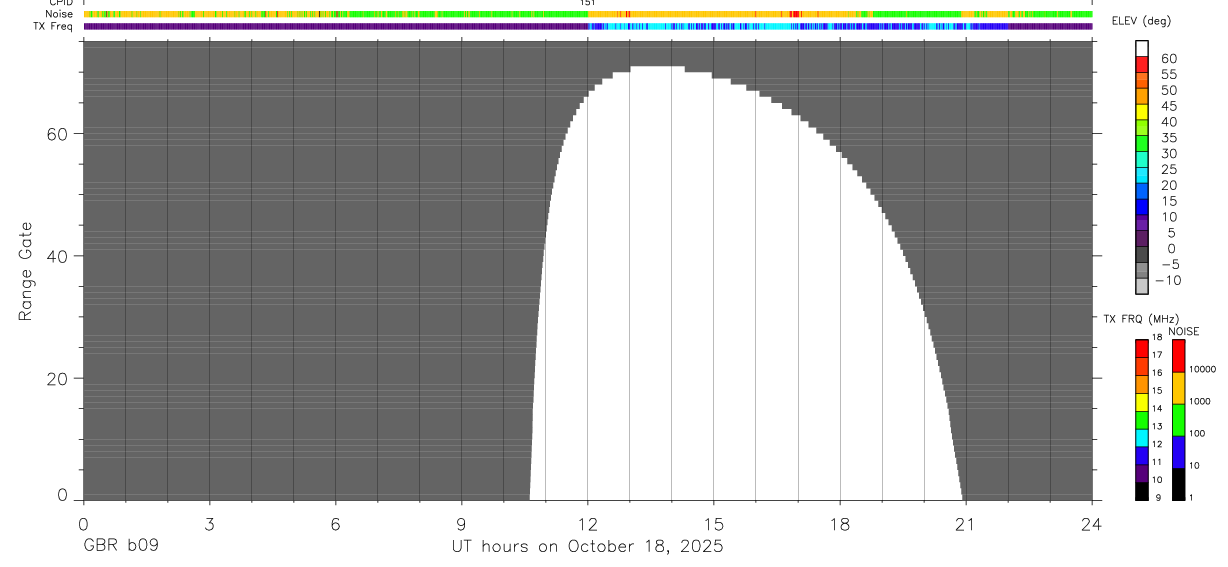This screenshot has height=567, width=1228.
Task: Click the '35' label on ELEV legend
Action: [x=1168, y=138]
